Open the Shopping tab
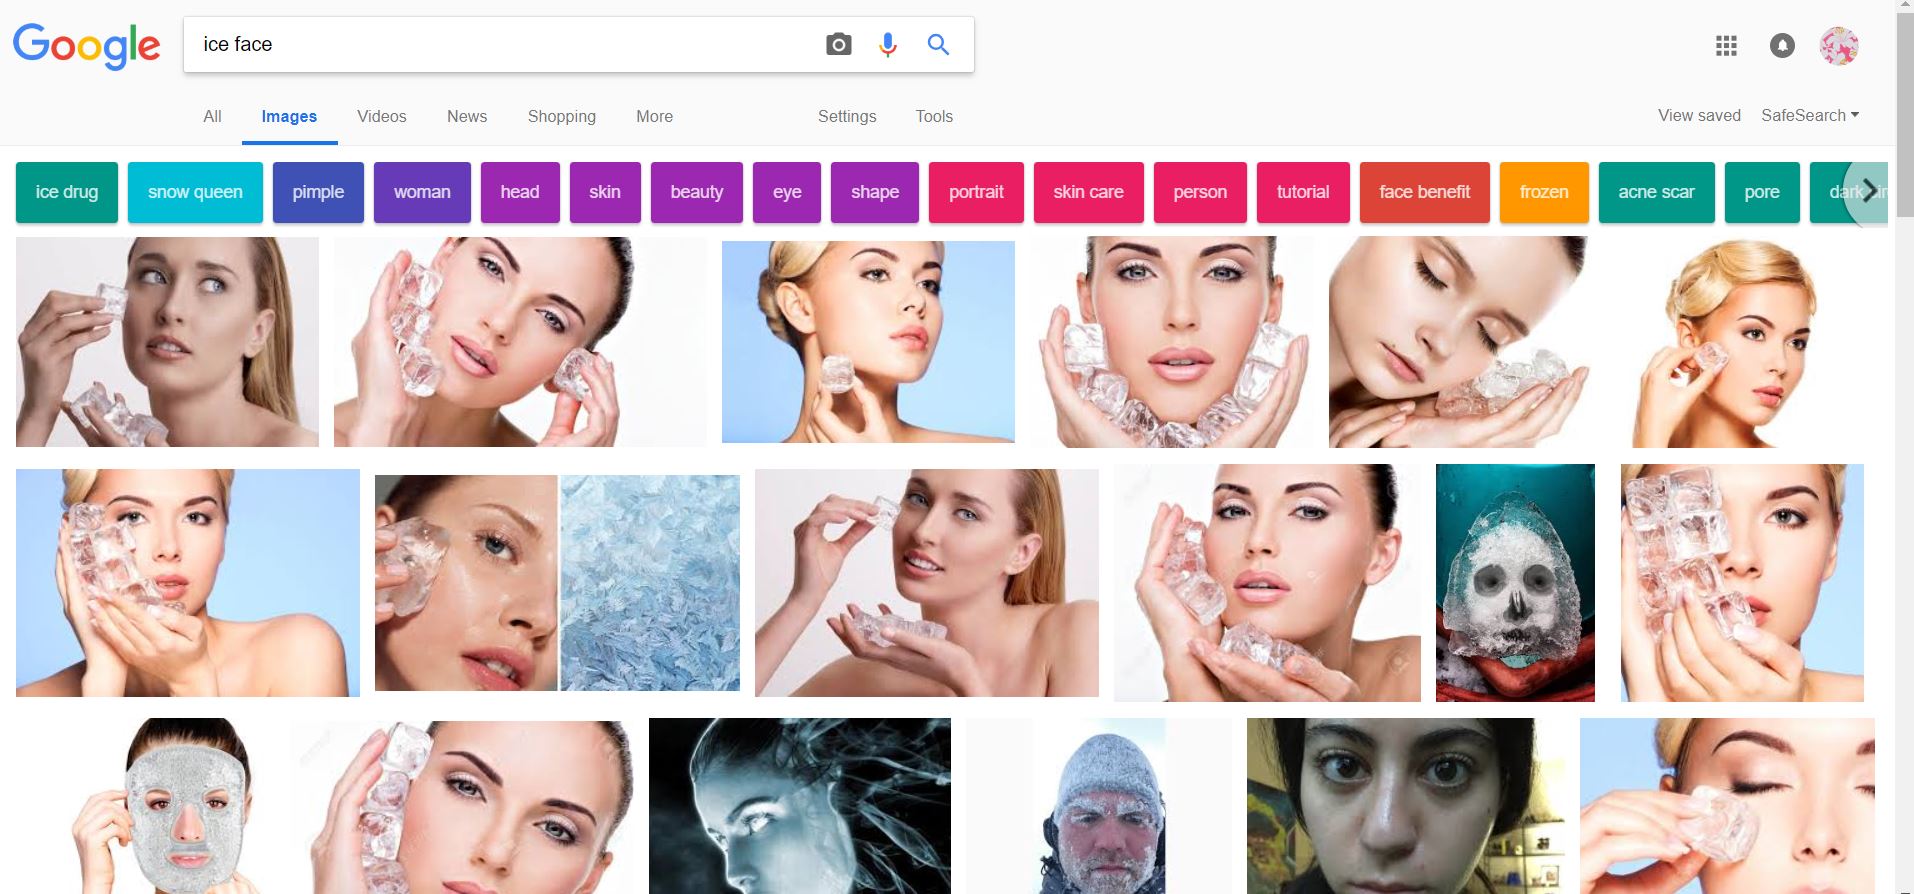Viewport: 1914px width, 894px height. click(562, 116)
